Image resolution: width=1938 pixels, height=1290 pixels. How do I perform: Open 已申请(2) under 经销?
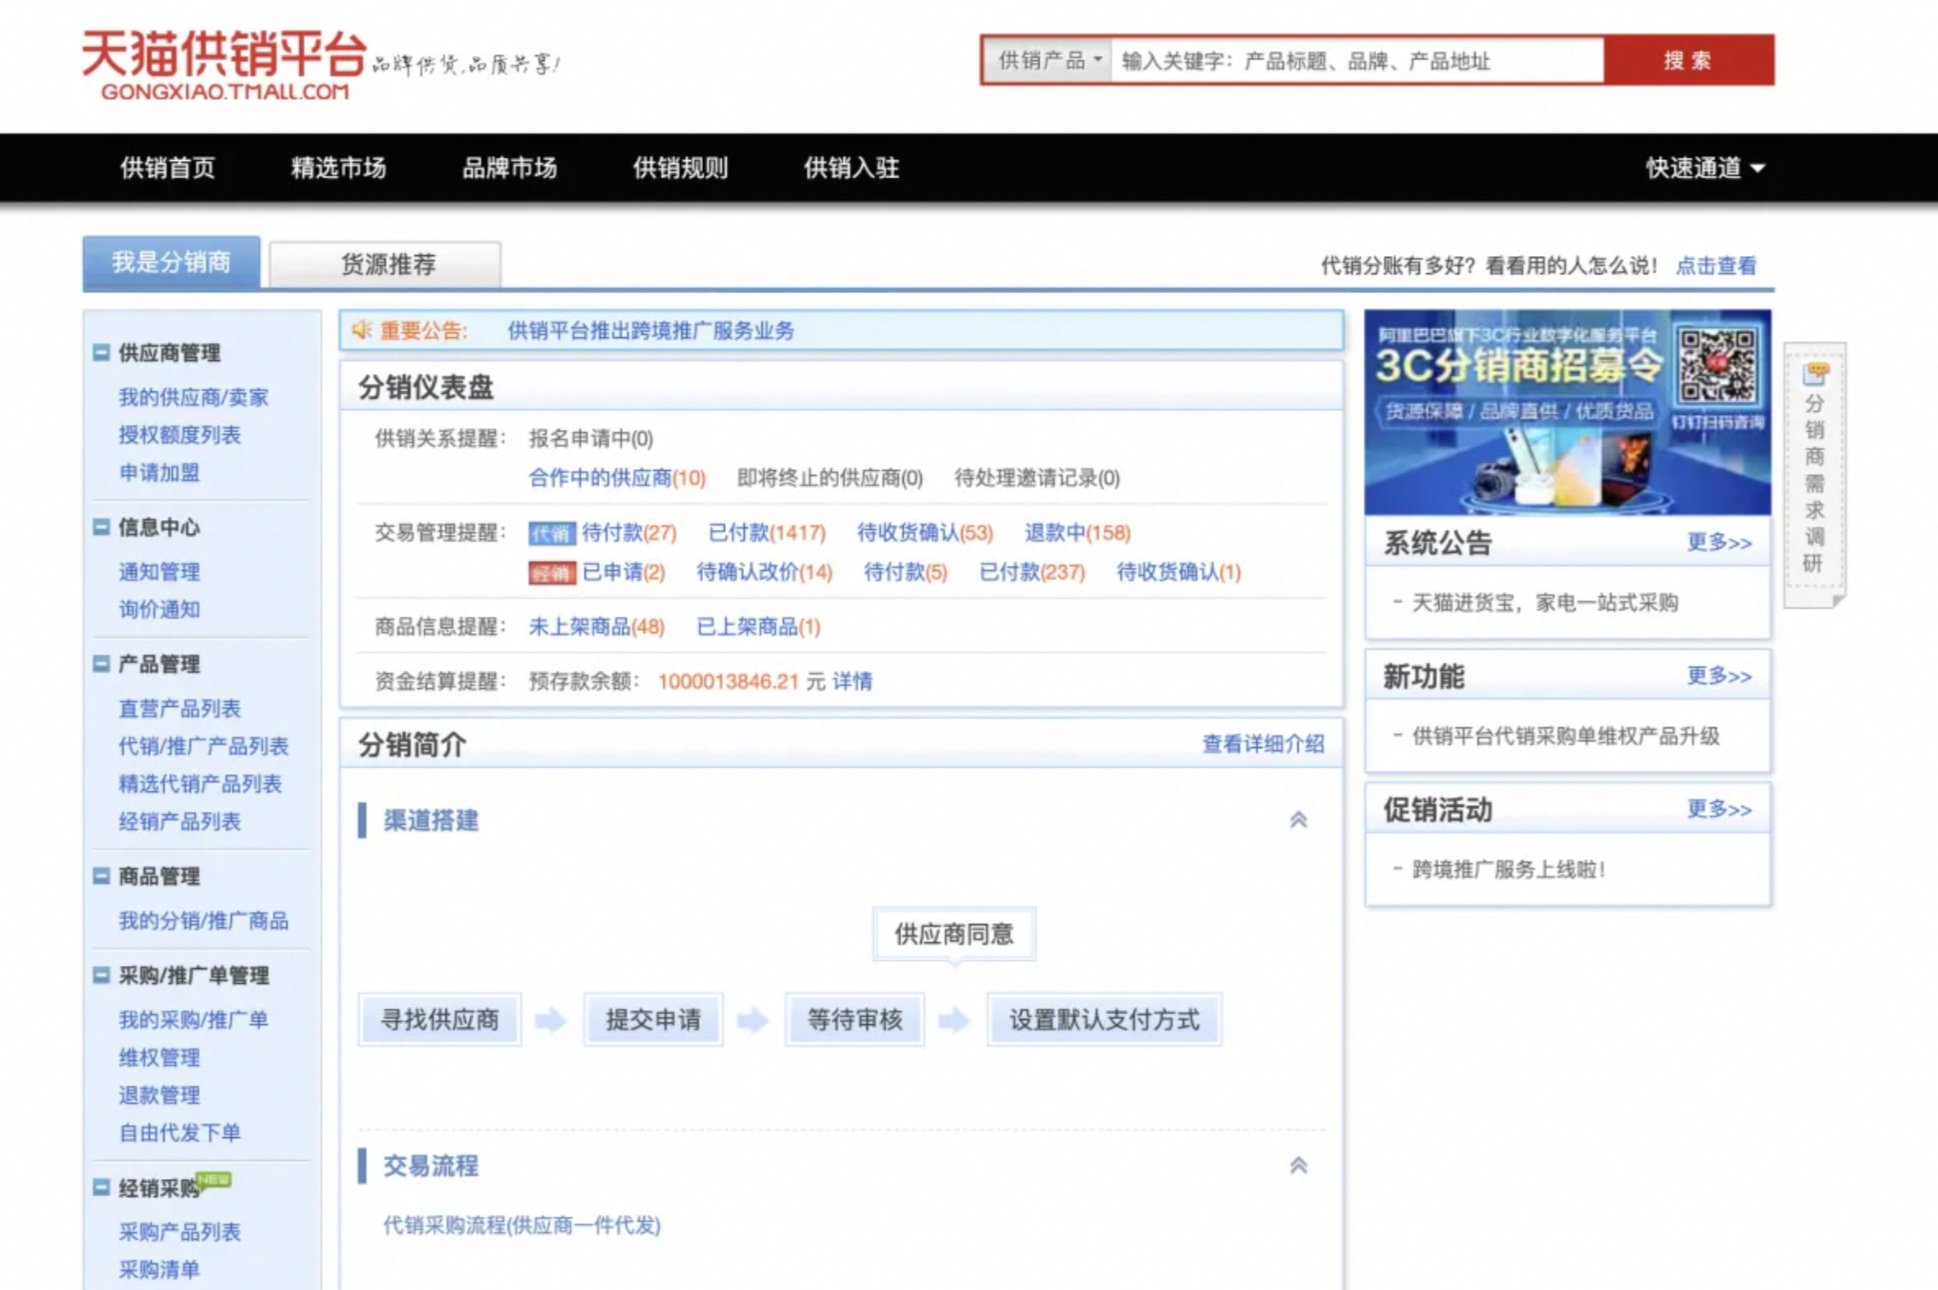(x=624, y=573)
